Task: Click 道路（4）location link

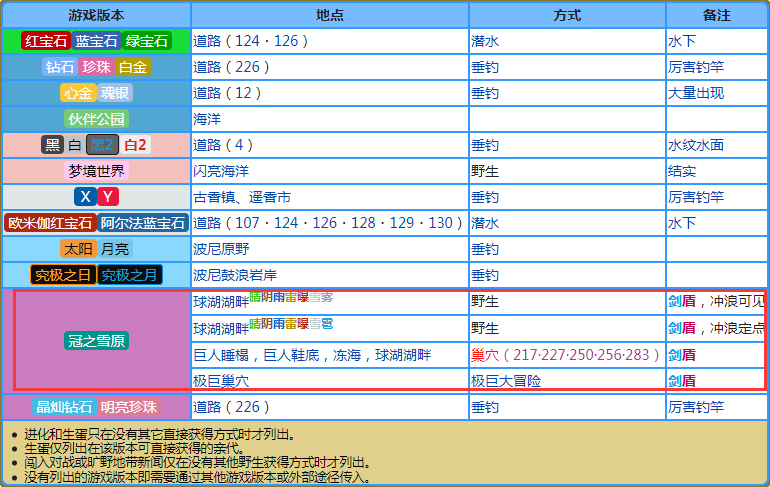Action: pyautogui.click(x=223, y=145)
